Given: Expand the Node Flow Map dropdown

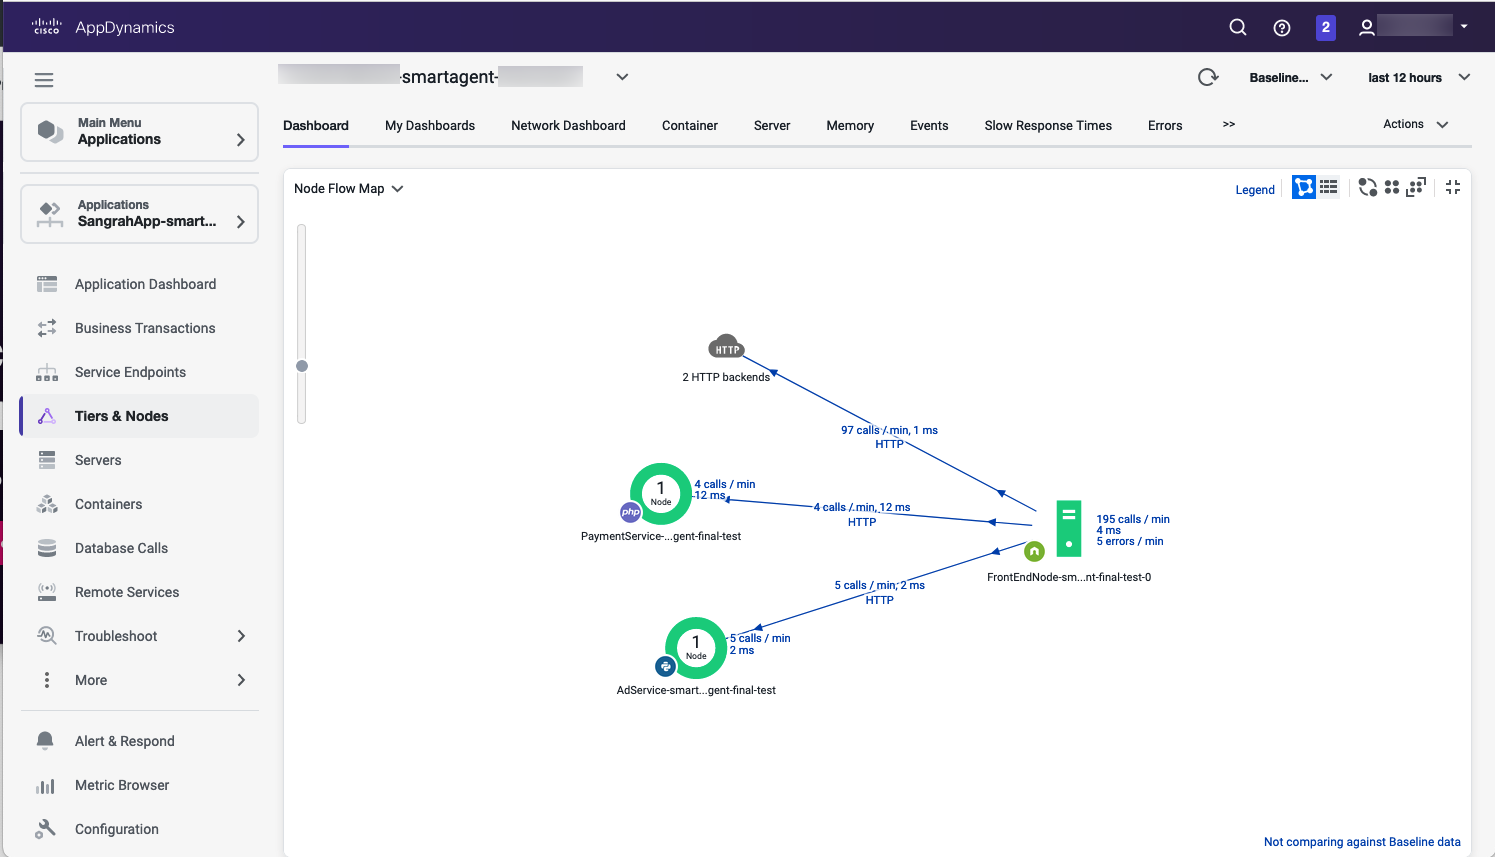Looking at the screenshot, I should pyautogui.click(x=349, y=188).
